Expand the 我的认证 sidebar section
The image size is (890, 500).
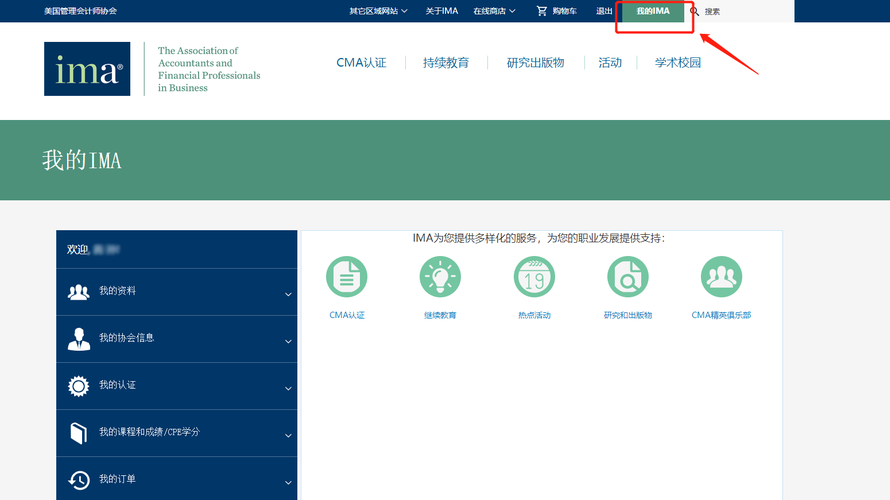pyautogui.click(x=177, y=386)
